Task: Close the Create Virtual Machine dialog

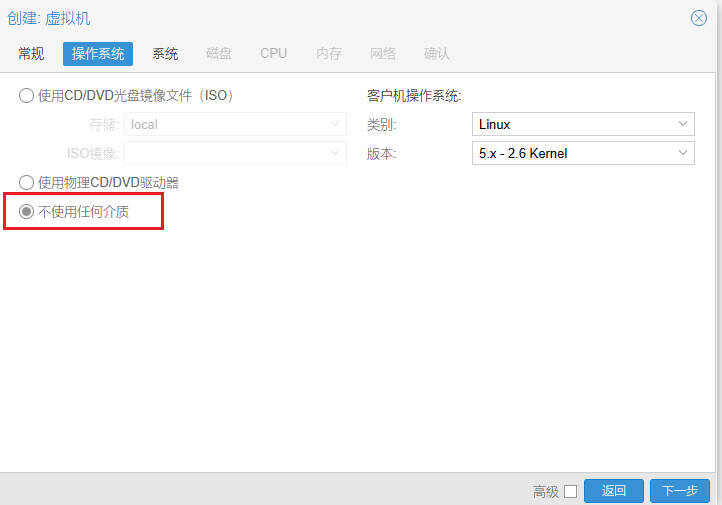Action: [699, 18]
